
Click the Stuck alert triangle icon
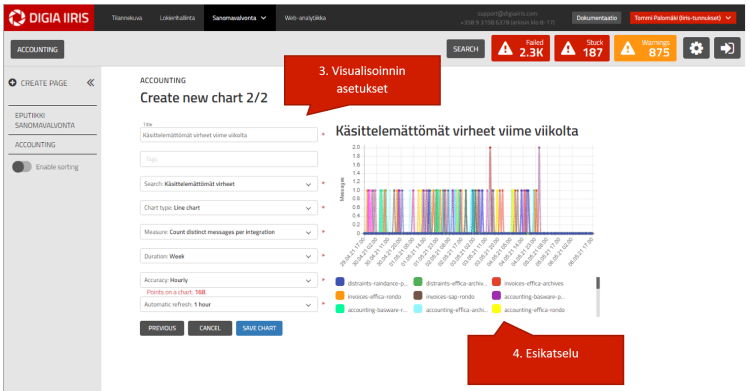coord(568,49)
